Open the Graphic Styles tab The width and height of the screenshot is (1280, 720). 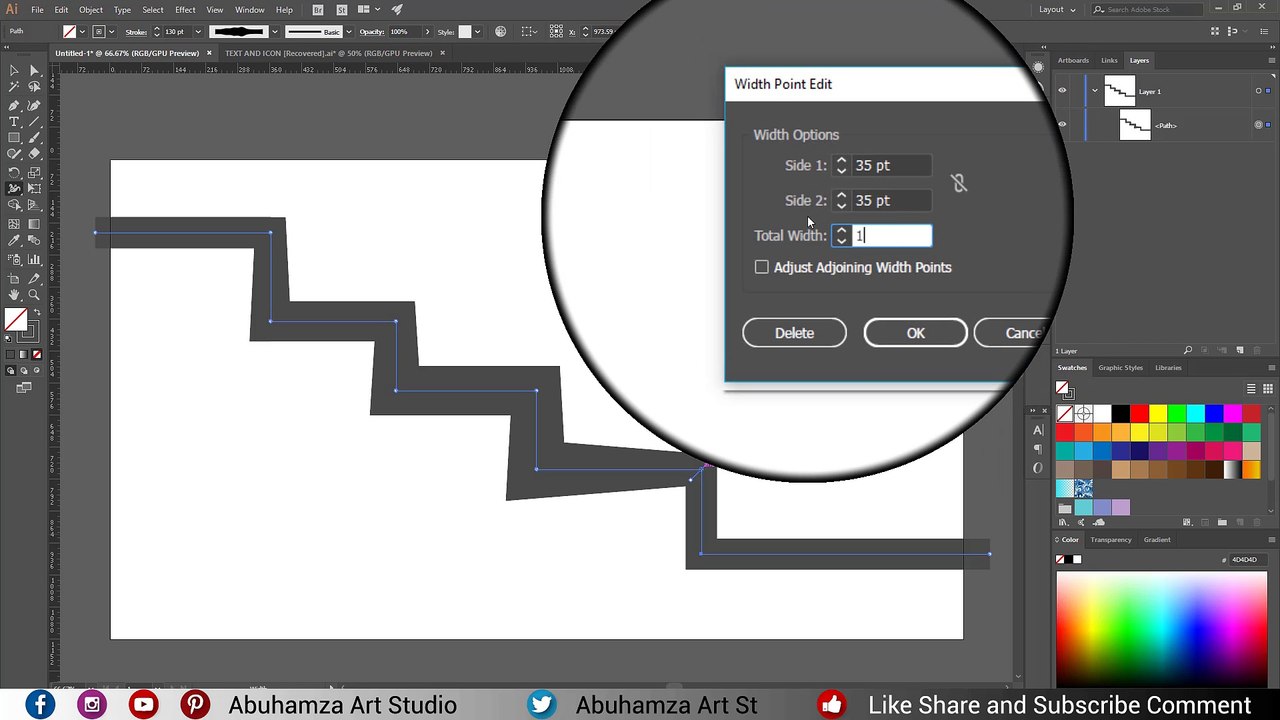tap(1120, 367)
